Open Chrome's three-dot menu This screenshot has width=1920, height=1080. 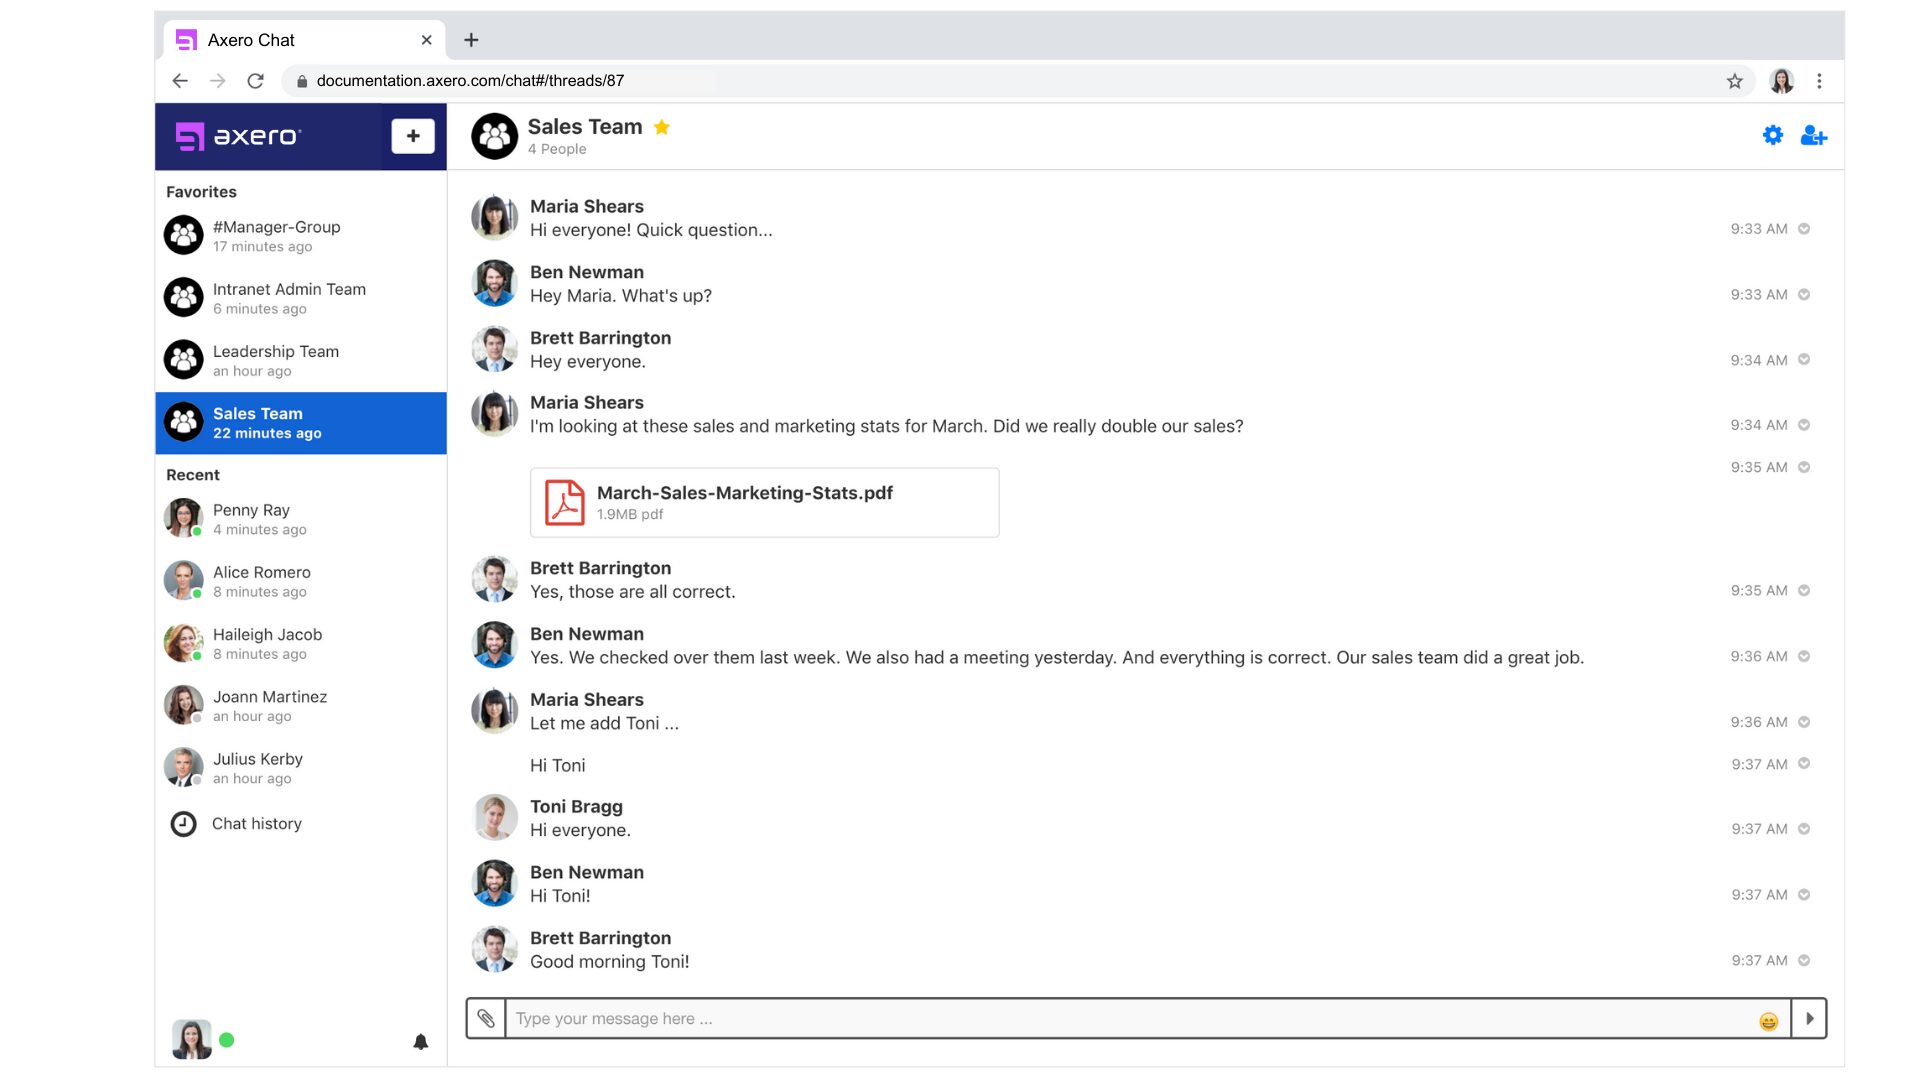pyautogui.click(x=1819, y=81)
